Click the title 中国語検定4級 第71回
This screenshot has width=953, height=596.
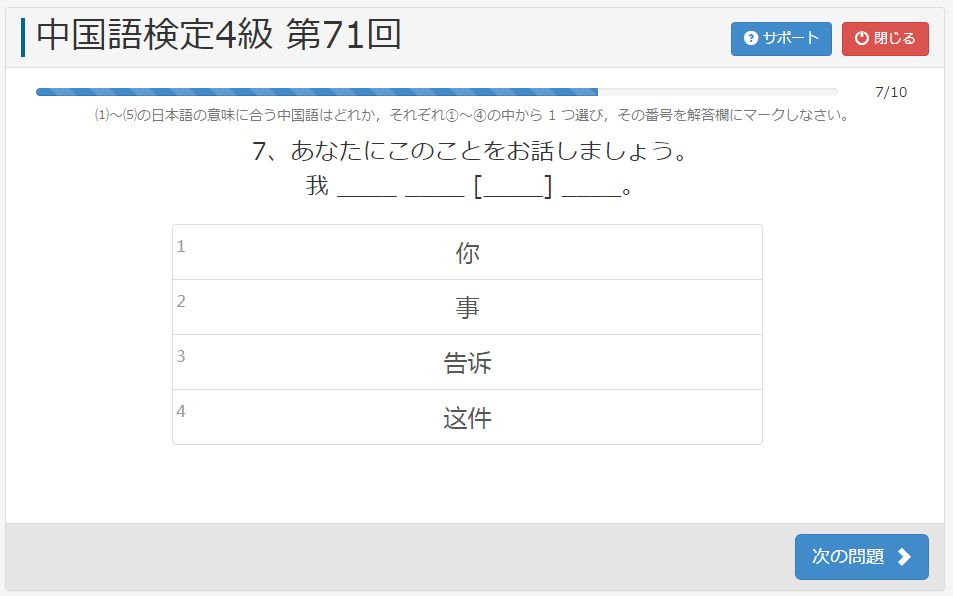coord(219,35)
